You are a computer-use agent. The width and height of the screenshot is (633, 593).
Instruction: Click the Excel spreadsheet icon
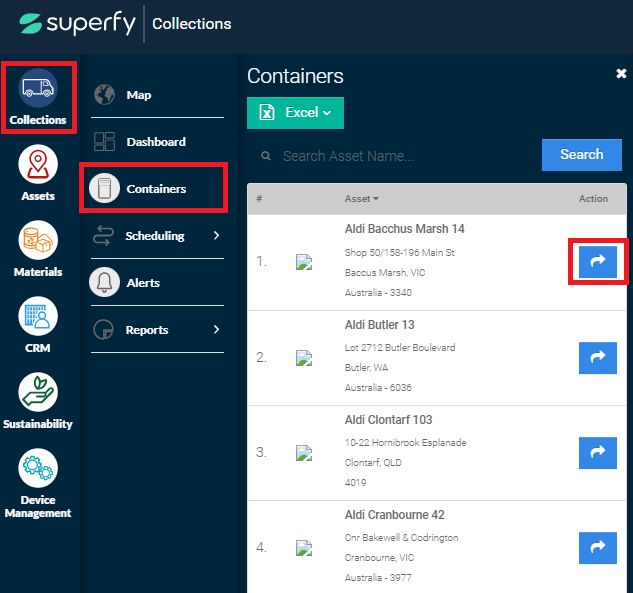pyautogui.click(x=267, y=112)
